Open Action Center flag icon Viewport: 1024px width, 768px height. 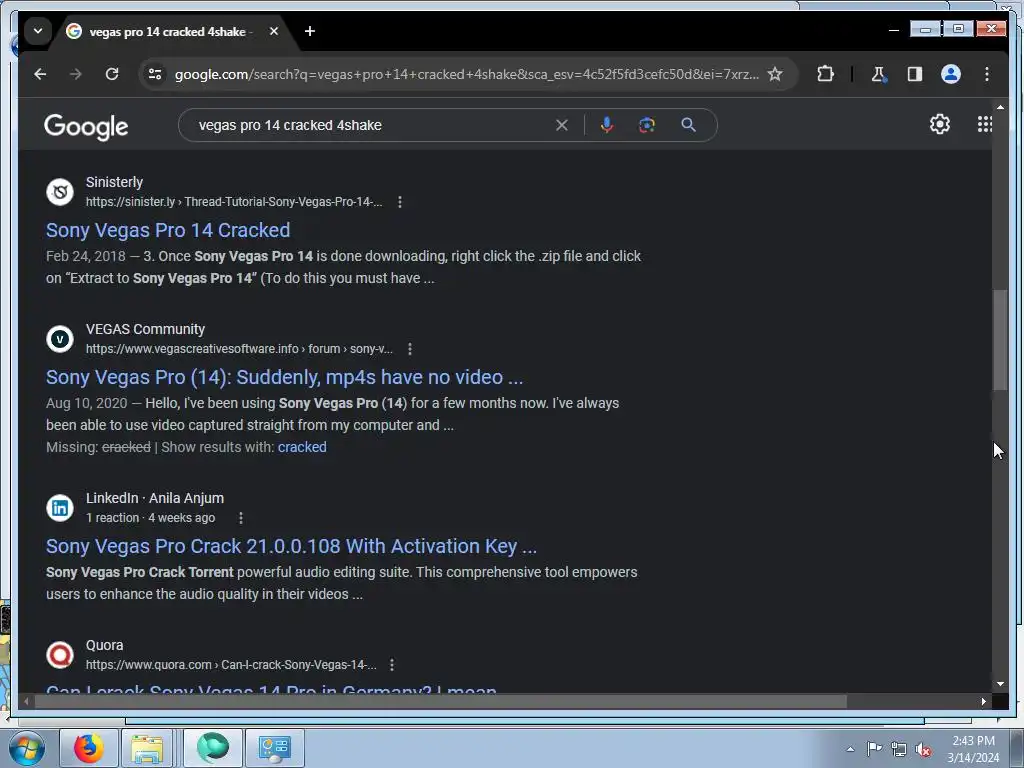874,749
